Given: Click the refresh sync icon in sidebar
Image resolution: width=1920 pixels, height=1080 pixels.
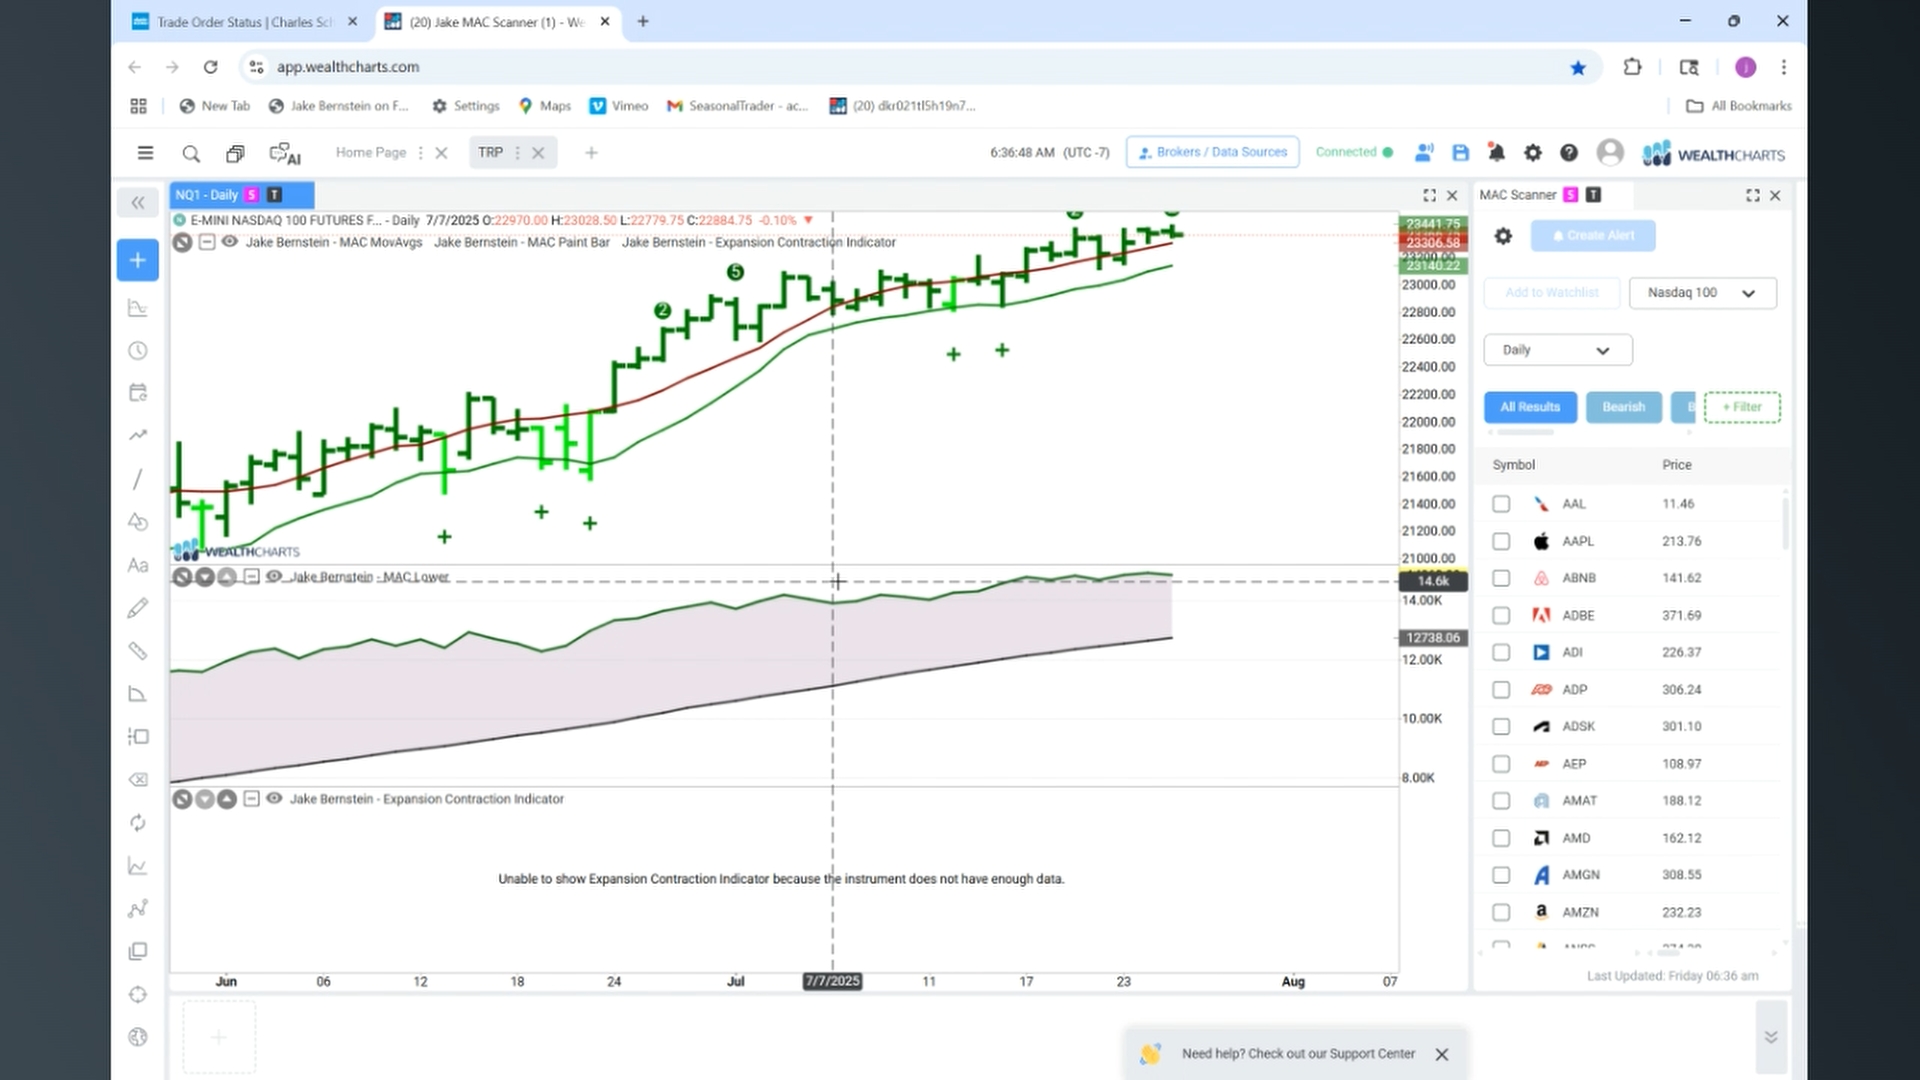Looking at the screenshot, I should [138, 823].
